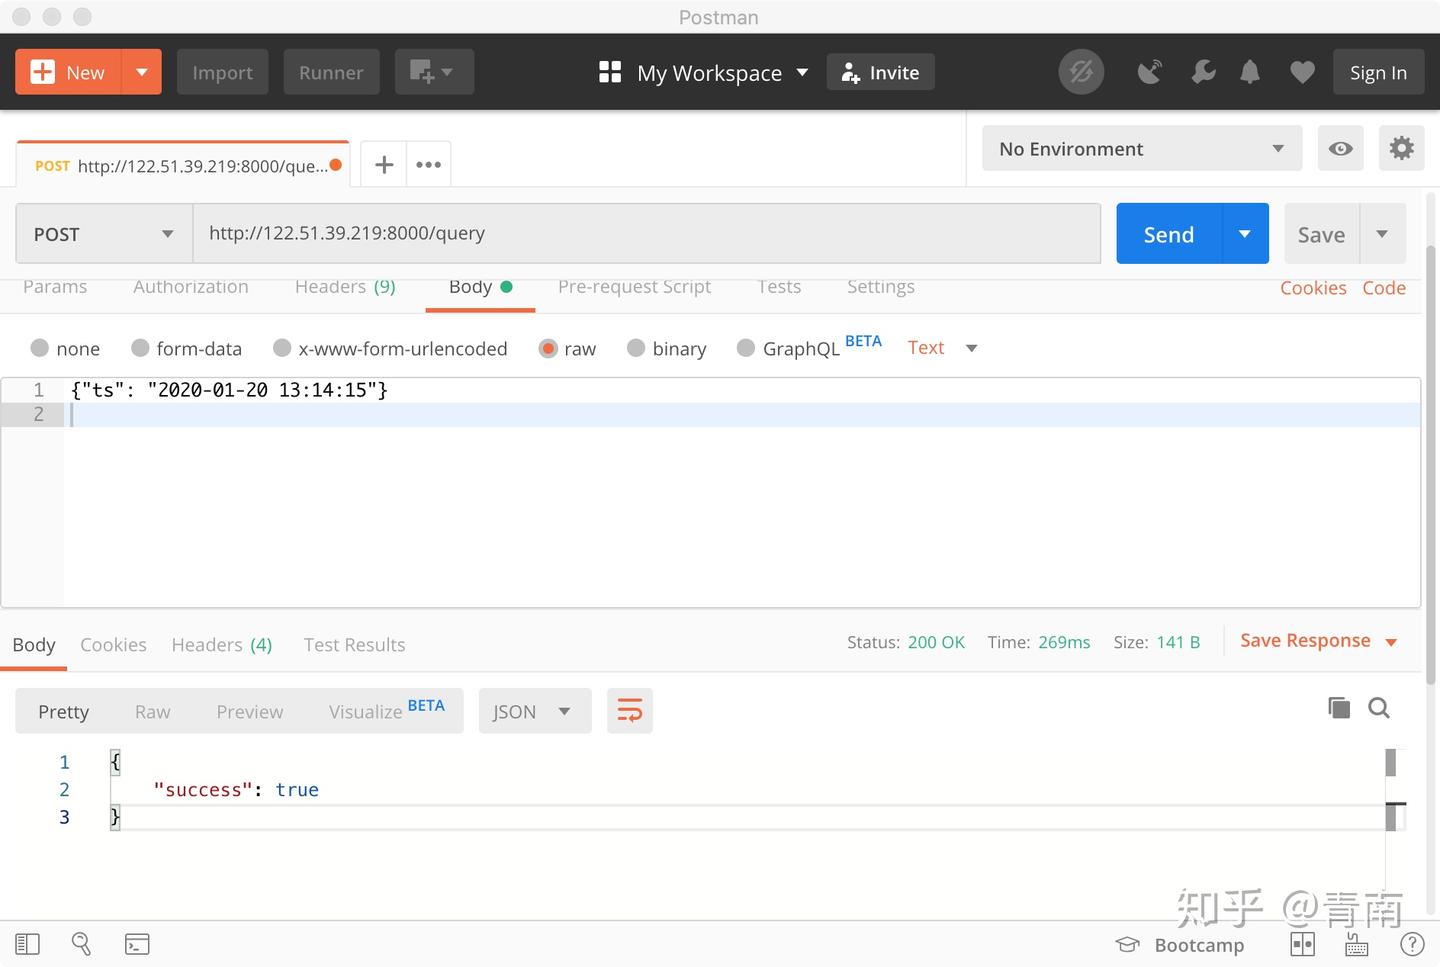Search response with the magnifier icon
Viewport: 1440px width, 967px height.
point(1379,707)
